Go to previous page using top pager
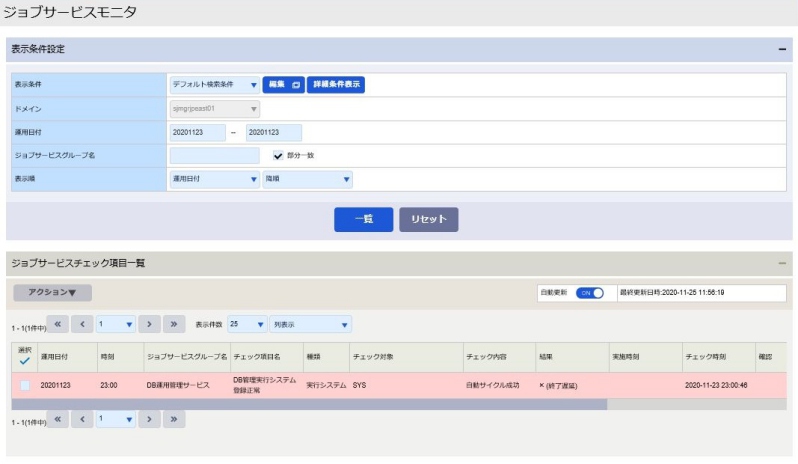 click(x=82, y=324)
